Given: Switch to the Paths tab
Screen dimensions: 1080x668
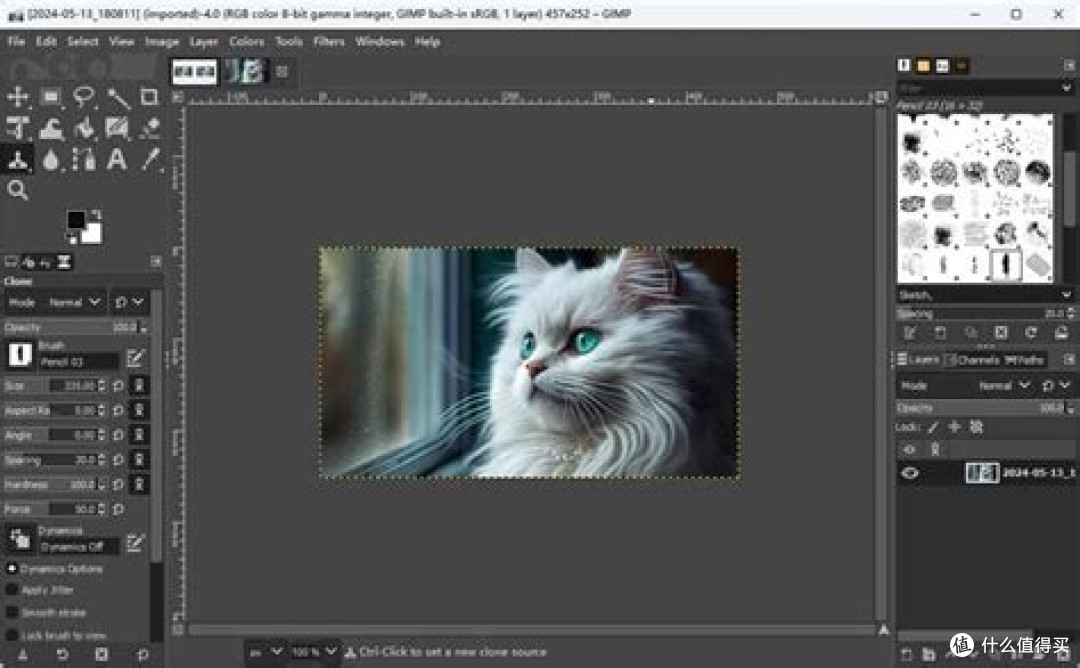Looking at the screenshot, I should (x=1024, y=359).
